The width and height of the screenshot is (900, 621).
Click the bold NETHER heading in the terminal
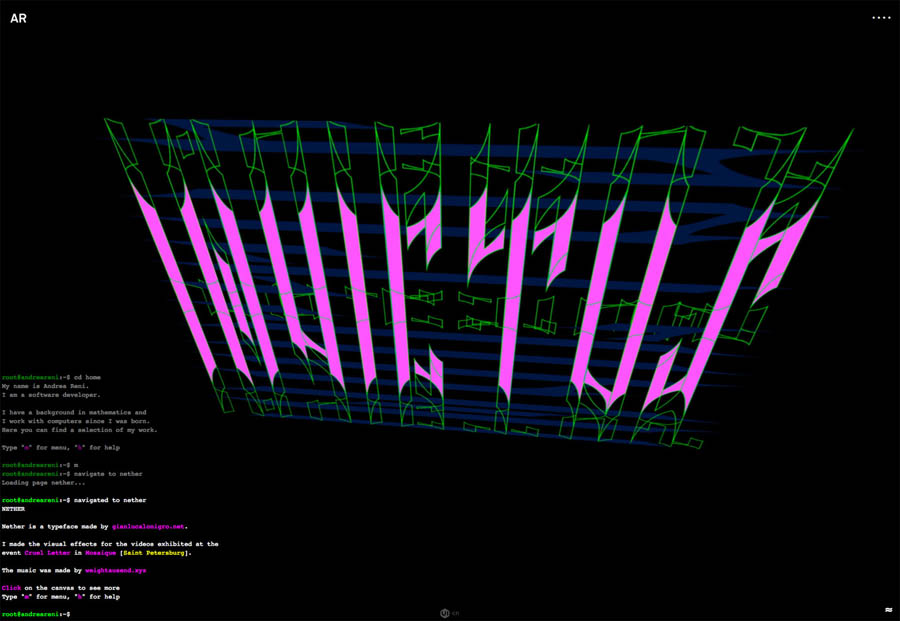coord(14,508)
